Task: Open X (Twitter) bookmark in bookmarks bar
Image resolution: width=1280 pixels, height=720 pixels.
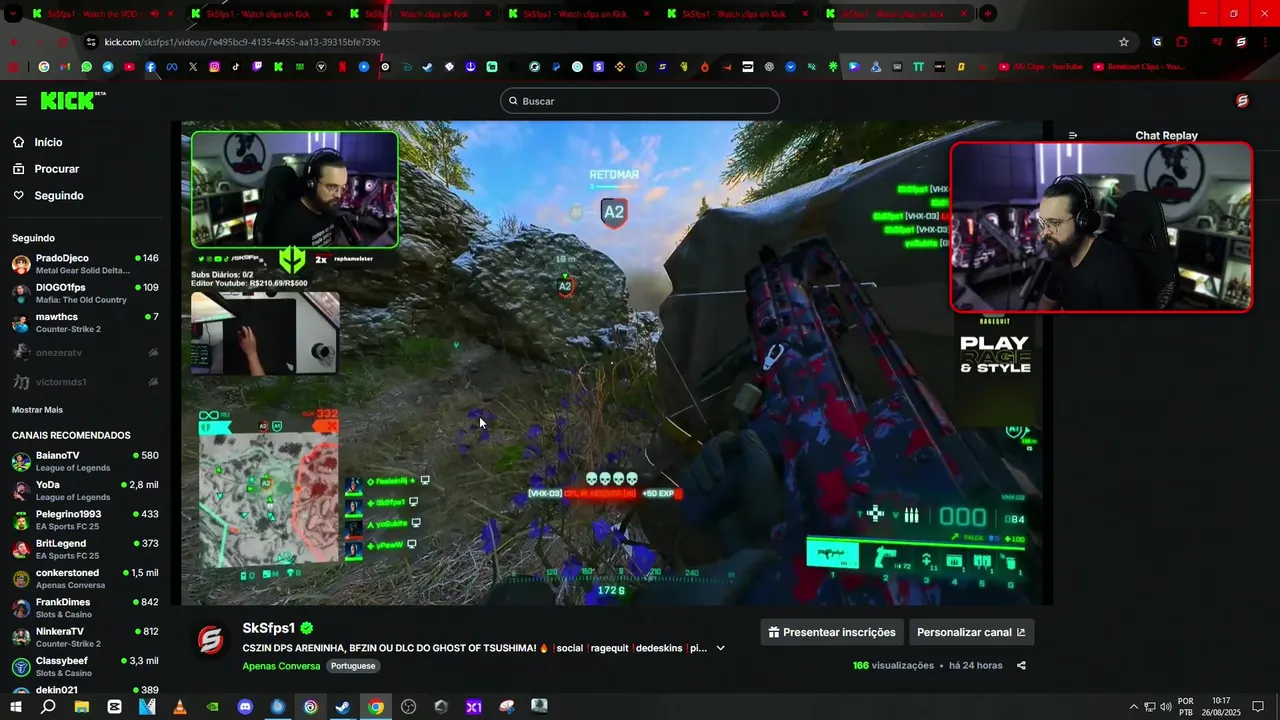Action: [x=193, y=67]
